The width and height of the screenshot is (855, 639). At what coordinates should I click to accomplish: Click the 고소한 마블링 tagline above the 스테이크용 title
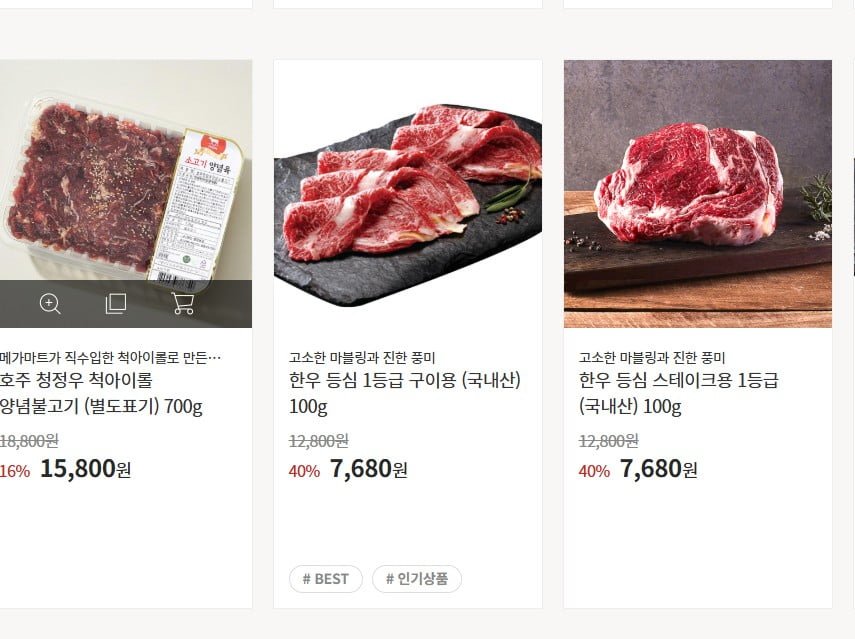(x=652, y=357)
